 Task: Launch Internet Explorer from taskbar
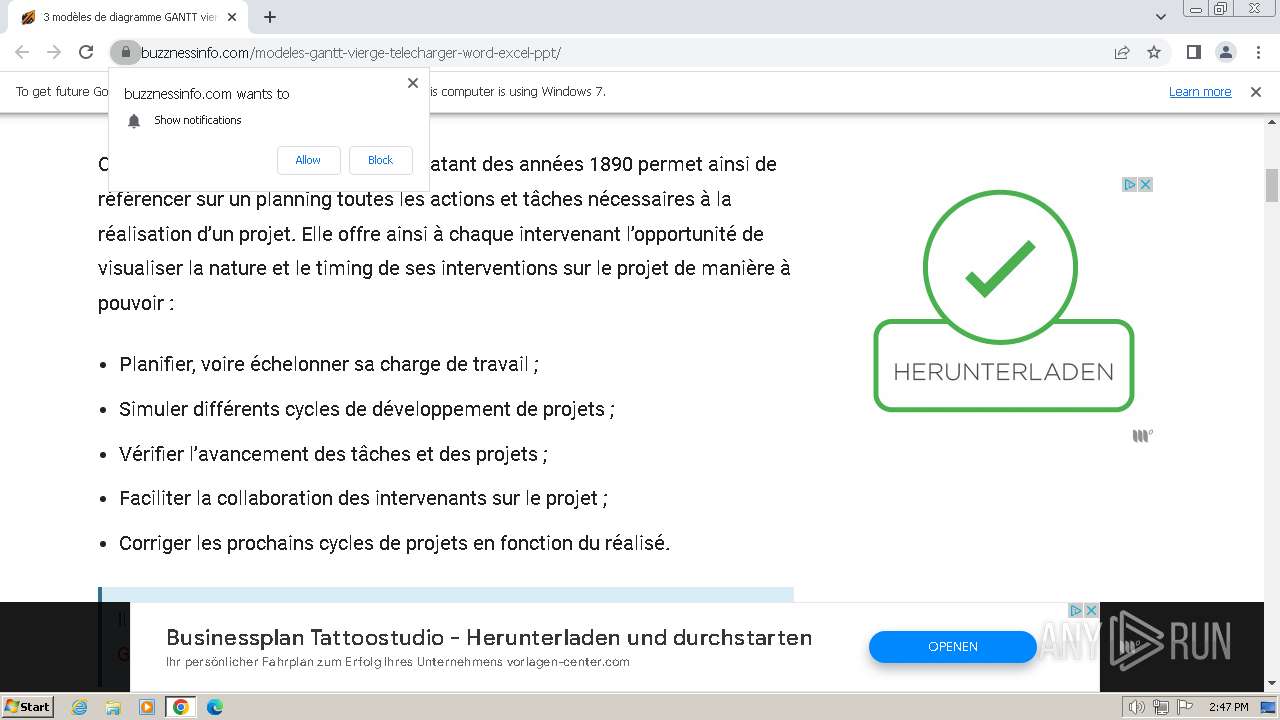[x=80, y=707]
